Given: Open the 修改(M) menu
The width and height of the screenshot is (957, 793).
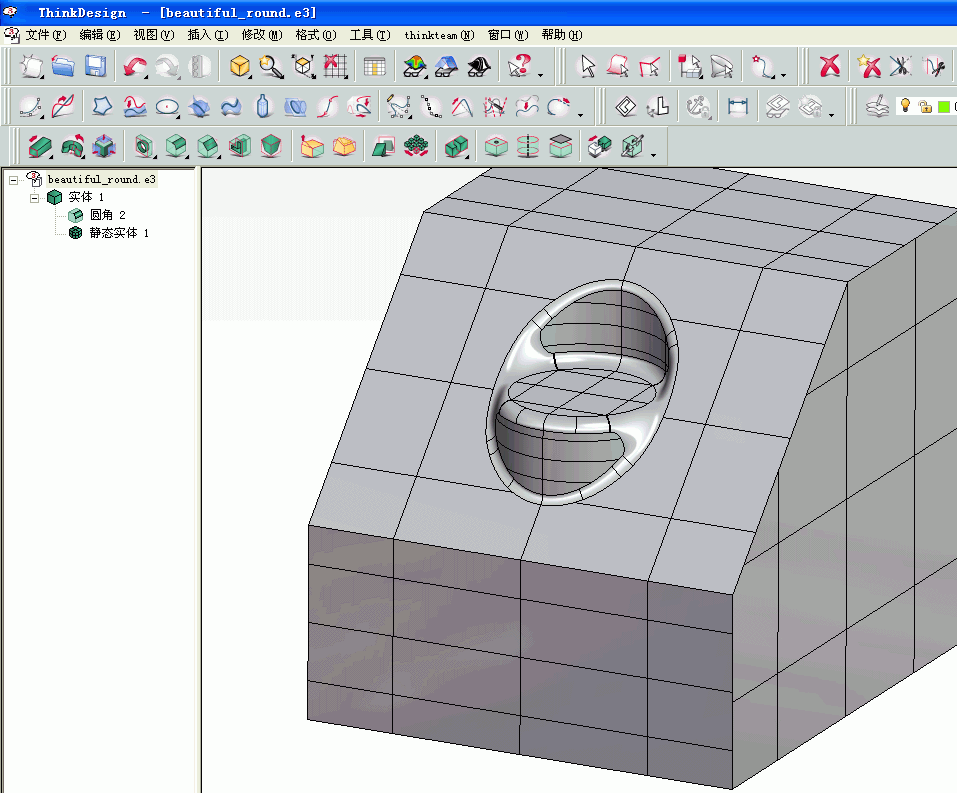Looking at the screenshot, I should [262, 35].
